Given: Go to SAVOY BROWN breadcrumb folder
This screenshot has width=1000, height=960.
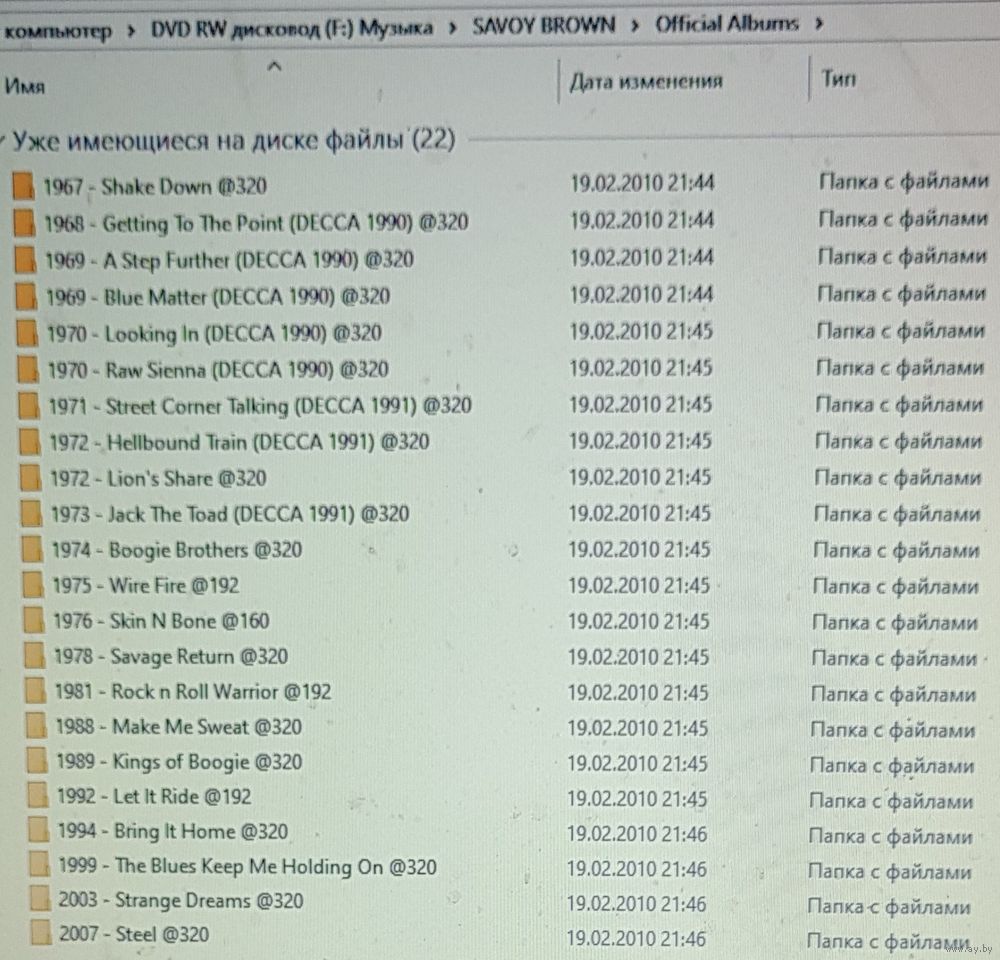Looking at the screenshot, I should [x=544, y=26].
